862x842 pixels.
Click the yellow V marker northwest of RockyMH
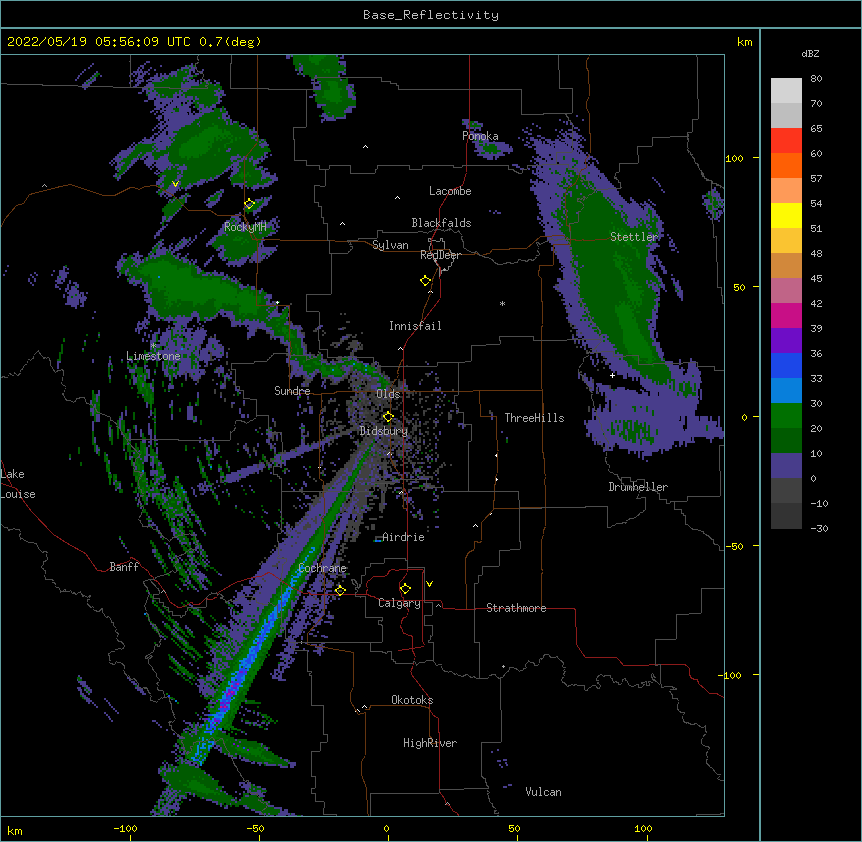pyautogui.click(x=175, y=184)
